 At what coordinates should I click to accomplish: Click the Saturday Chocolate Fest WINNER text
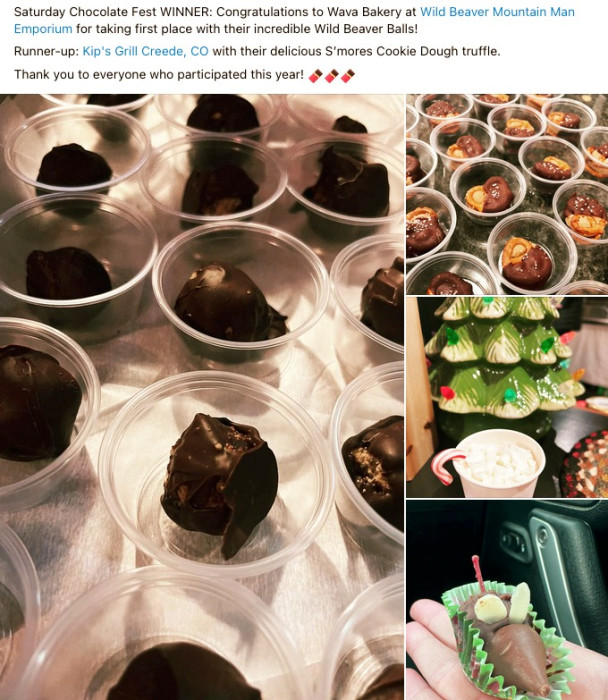click(x=113, y=12)
